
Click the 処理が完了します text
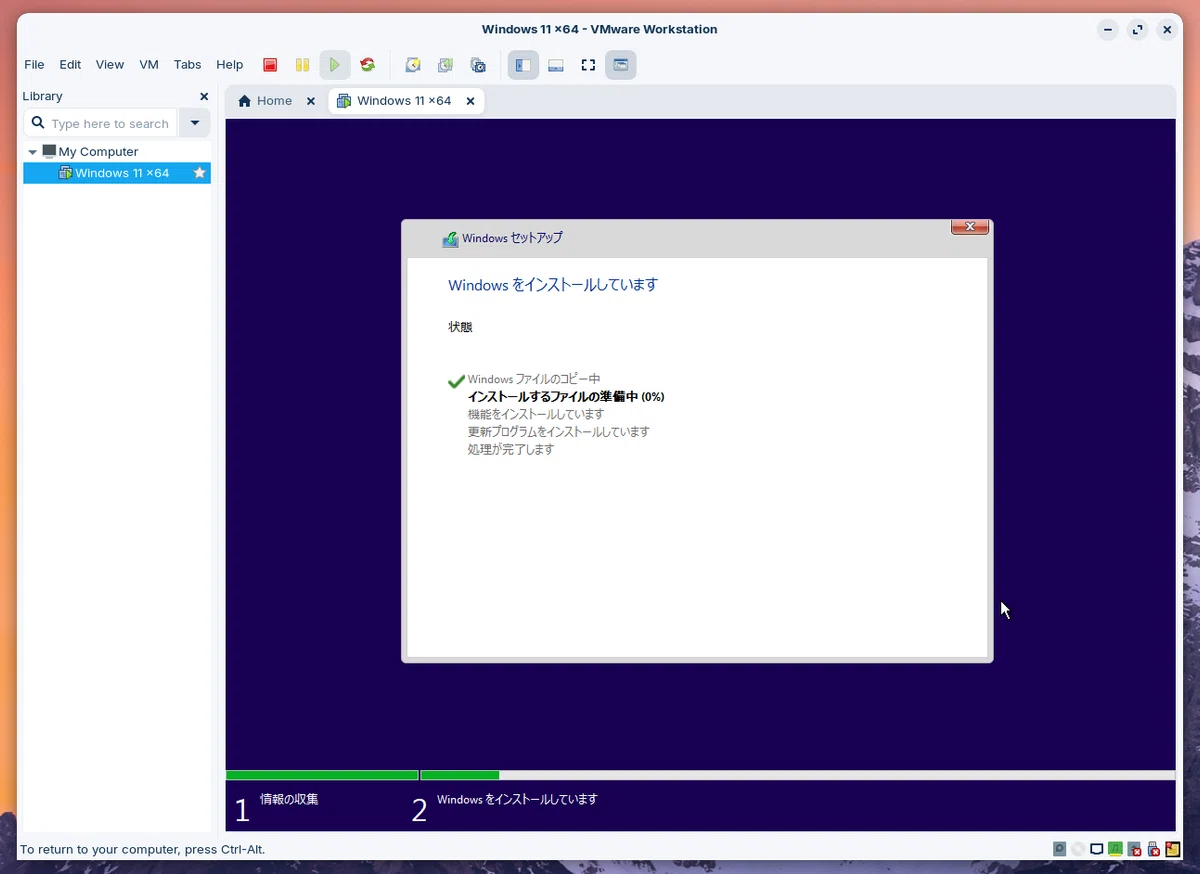(x=510, y=450)
